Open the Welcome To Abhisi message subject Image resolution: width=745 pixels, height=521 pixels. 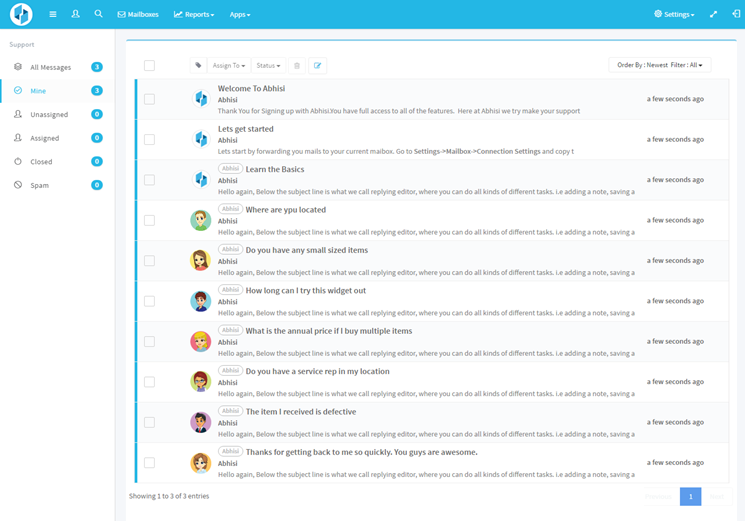(x=251, y=88)
